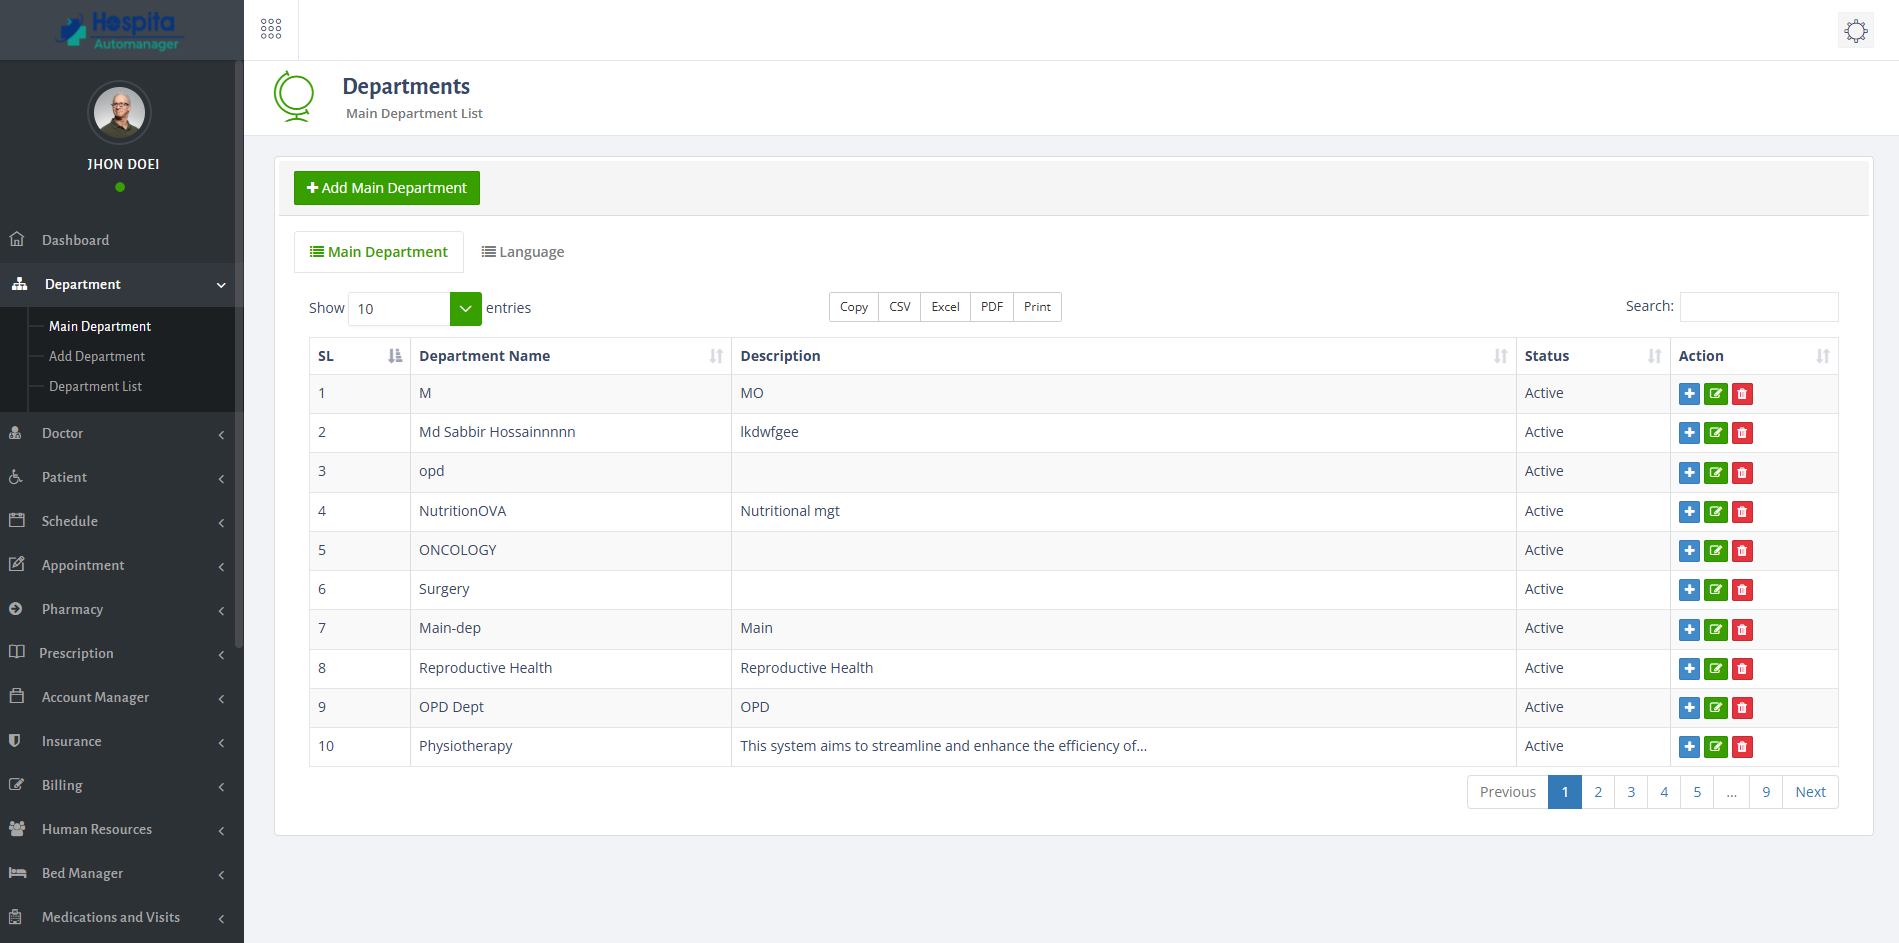This screenshot has height=943, width=1899.
Task: Click inside the Search input field
Action: click(x=1758, y=307)
